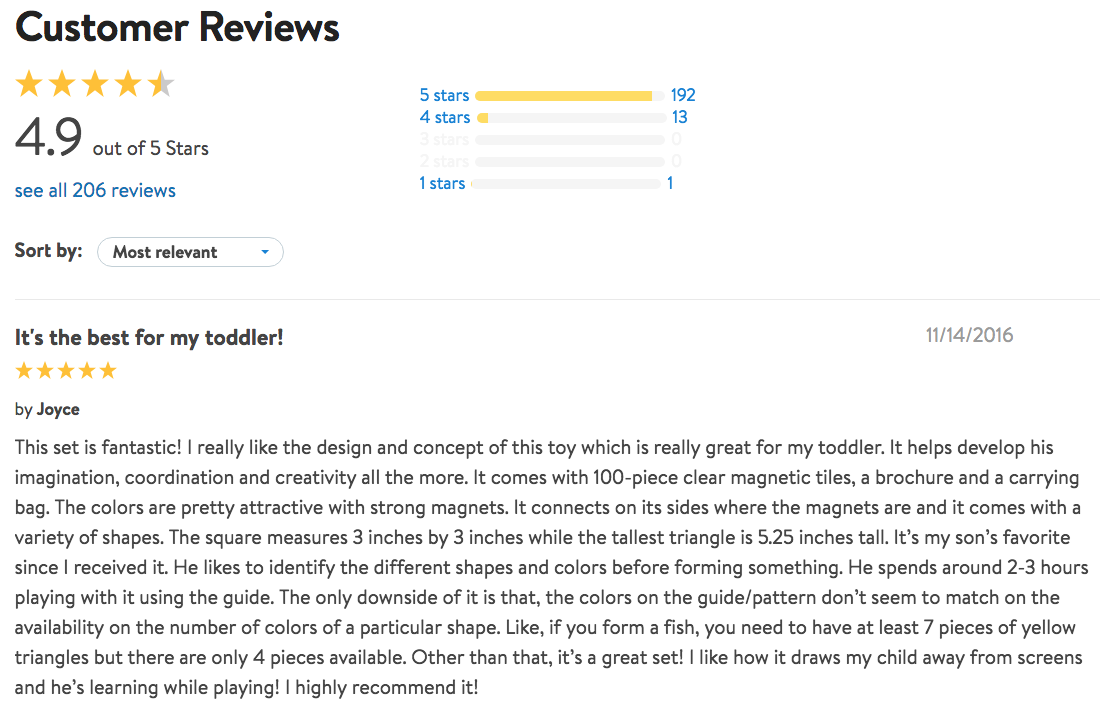1100x708 pixels.
Task: Filter reviews by 4 stars
Action: [444, 117]
